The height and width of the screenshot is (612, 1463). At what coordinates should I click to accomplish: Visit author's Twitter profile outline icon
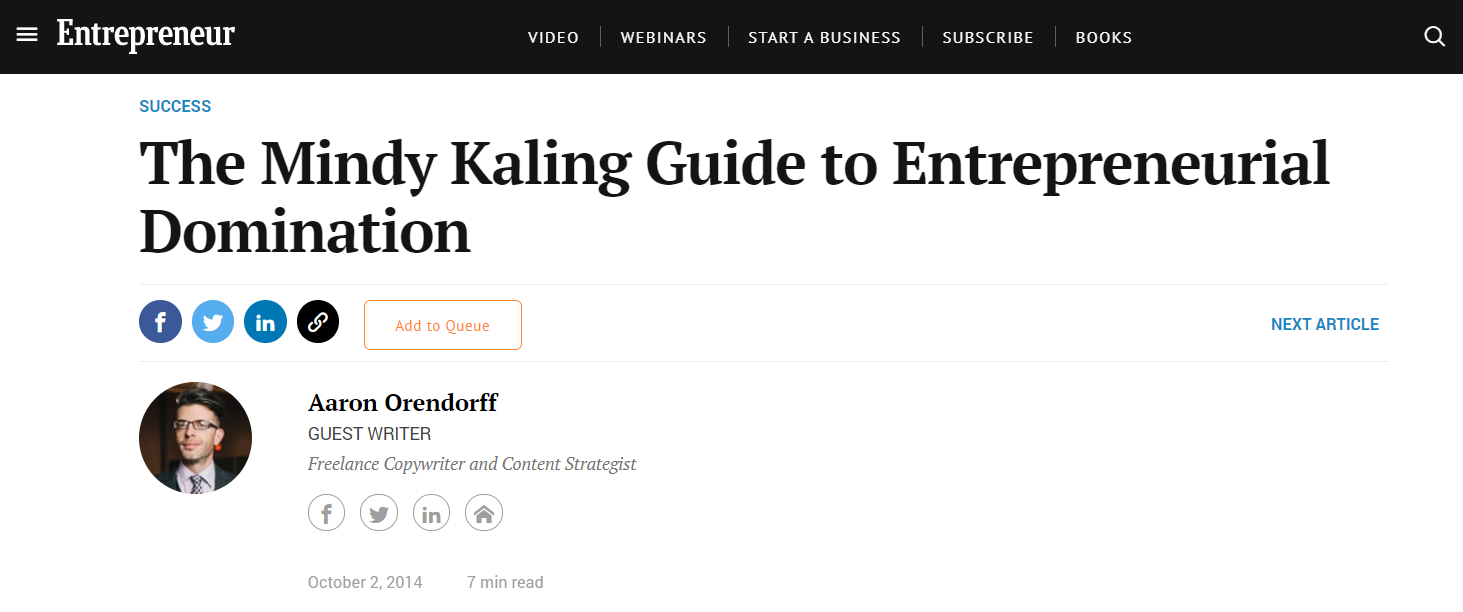click(379, 514)
